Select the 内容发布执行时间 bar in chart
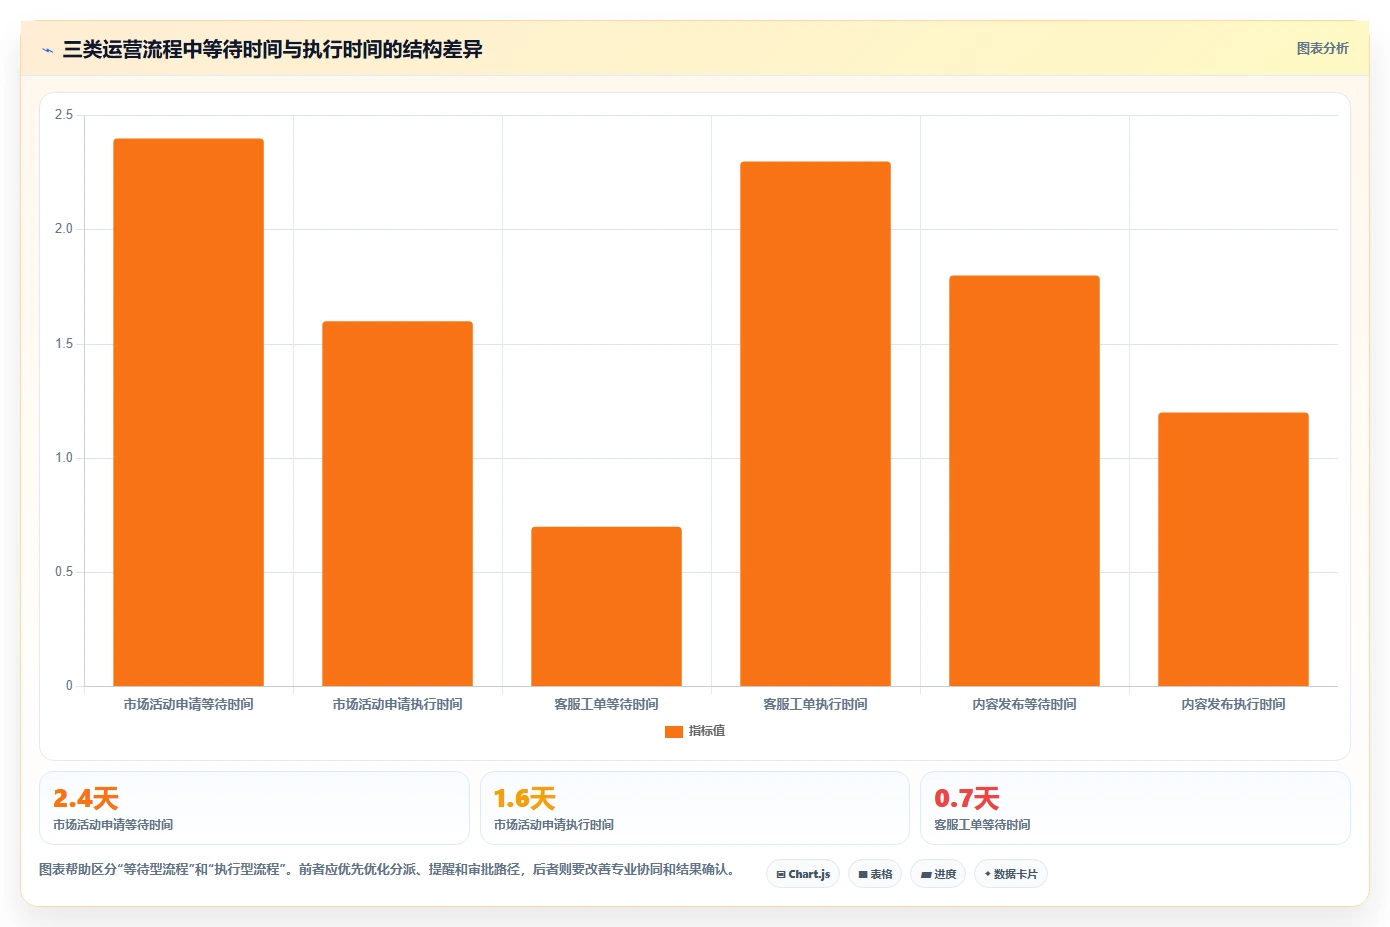 click(1233, 549)
